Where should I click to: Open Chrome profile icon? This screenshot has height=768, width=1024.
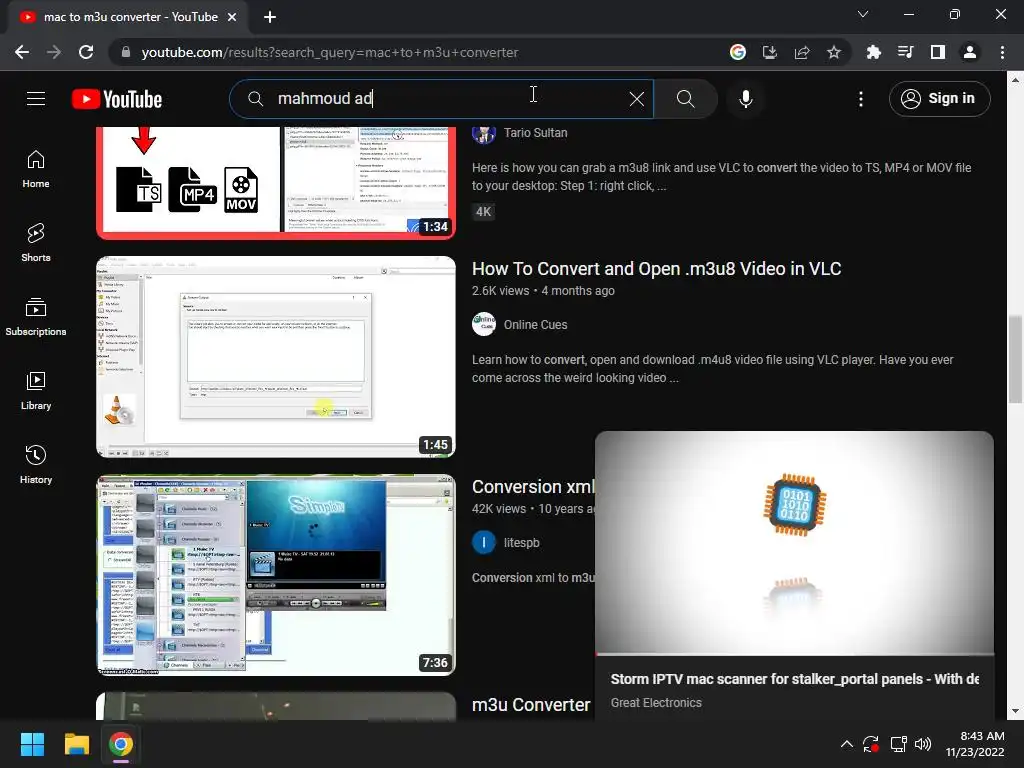click(x=970, y=52)
